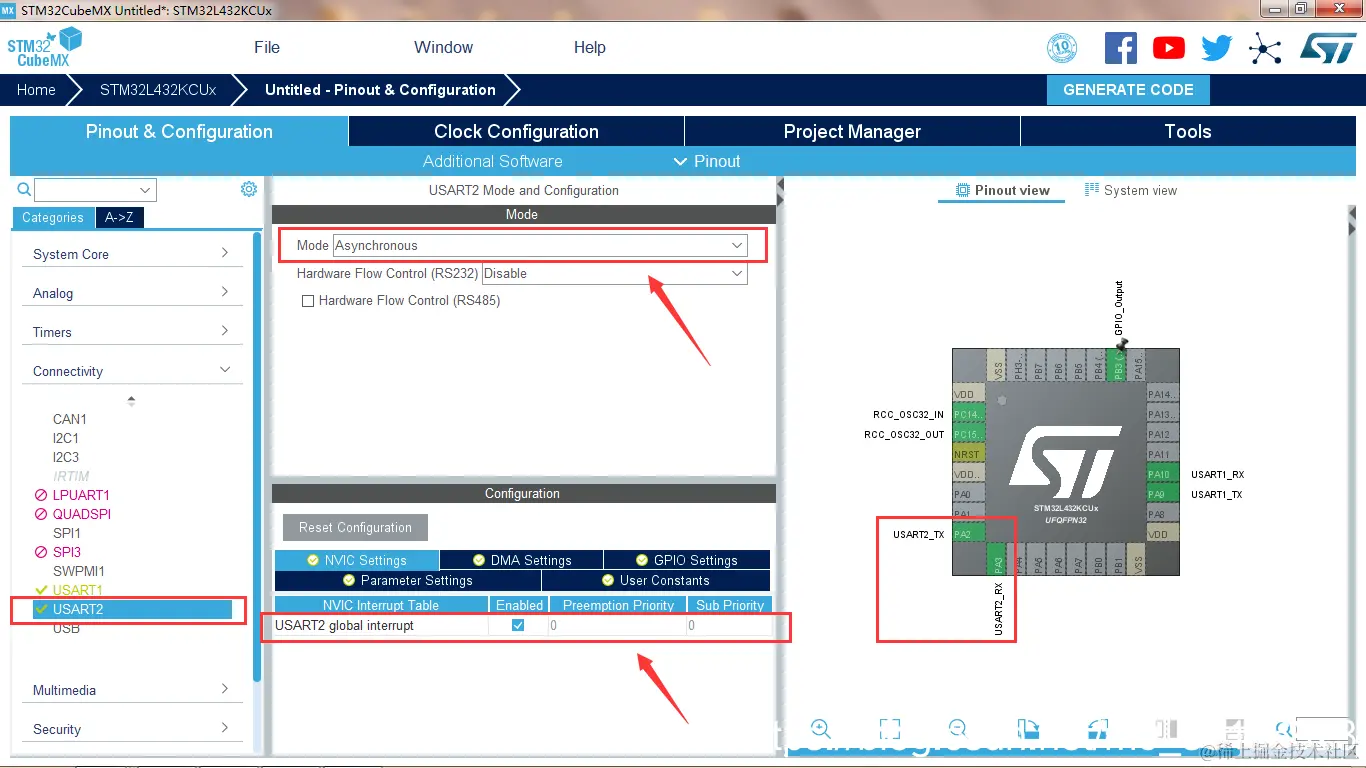Toggle Hardware Flow Control (RS485) checkbox

coord(308,300)
